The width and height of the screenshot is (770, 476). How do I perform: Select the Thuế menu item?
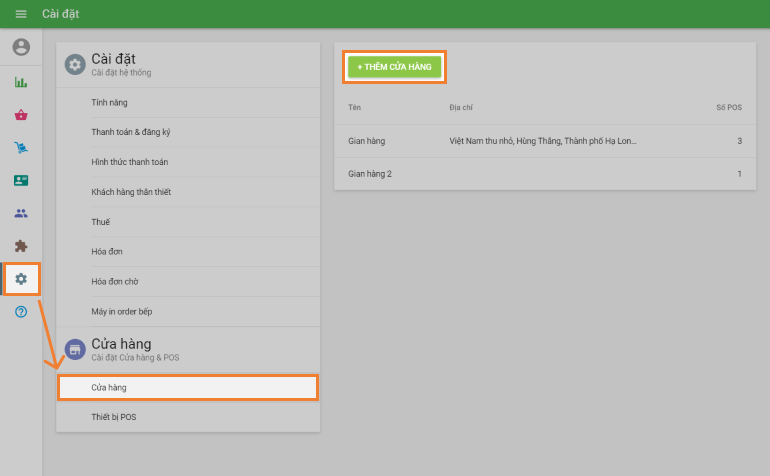100,222
